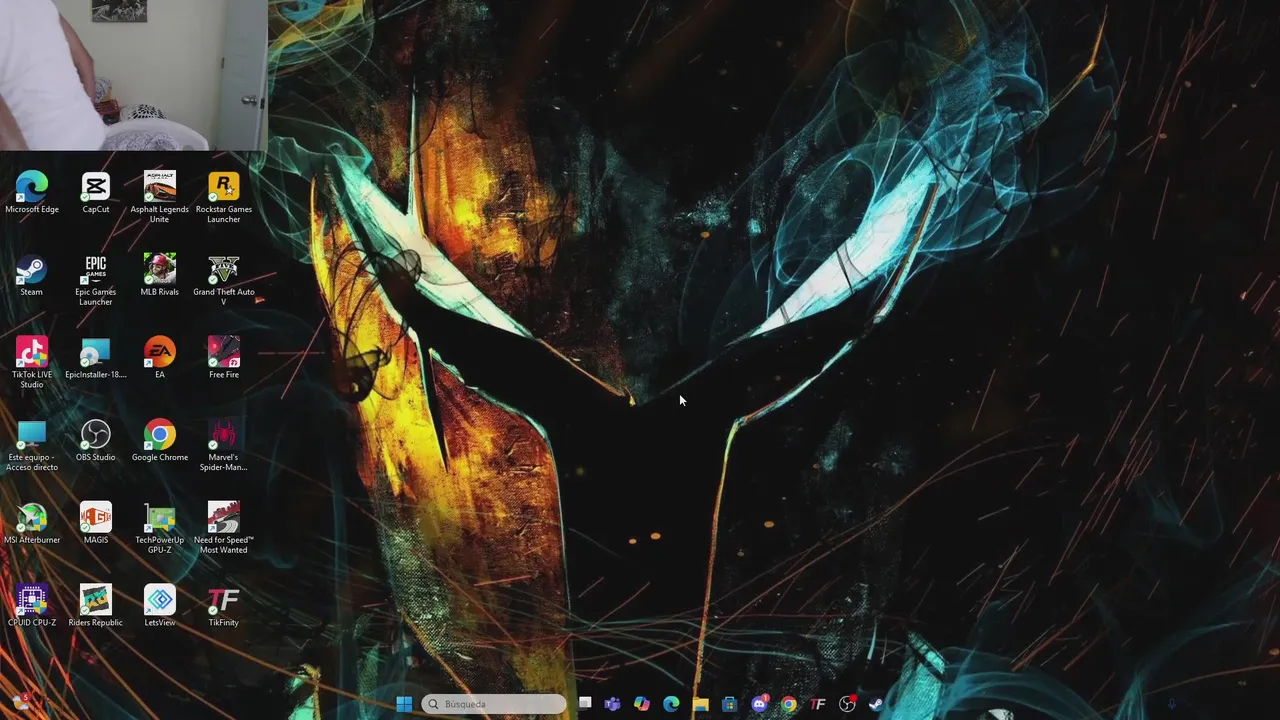Select the Steam desktop shortcut

(x=32, y=275)
